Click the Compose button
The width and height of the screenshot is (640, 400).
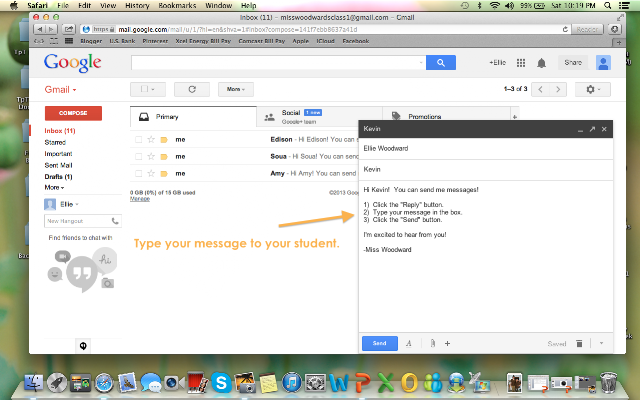tap(73, 113)
